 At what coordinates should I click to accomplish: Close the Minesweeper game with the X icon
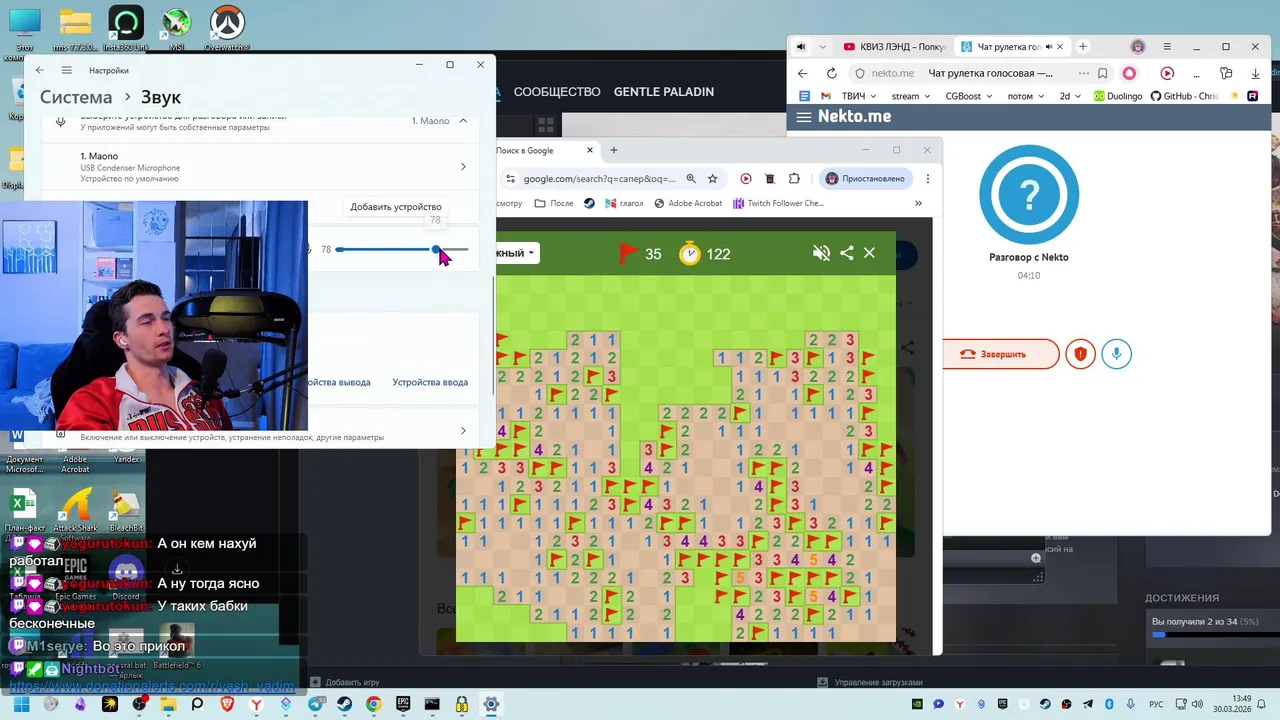click(x=869, y=253)
